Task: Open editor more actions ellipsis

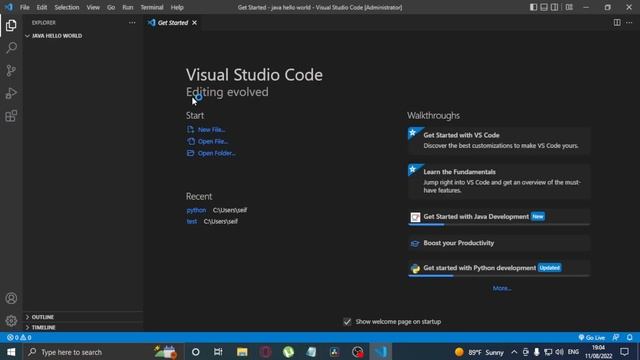Action: tap(629, 23)
